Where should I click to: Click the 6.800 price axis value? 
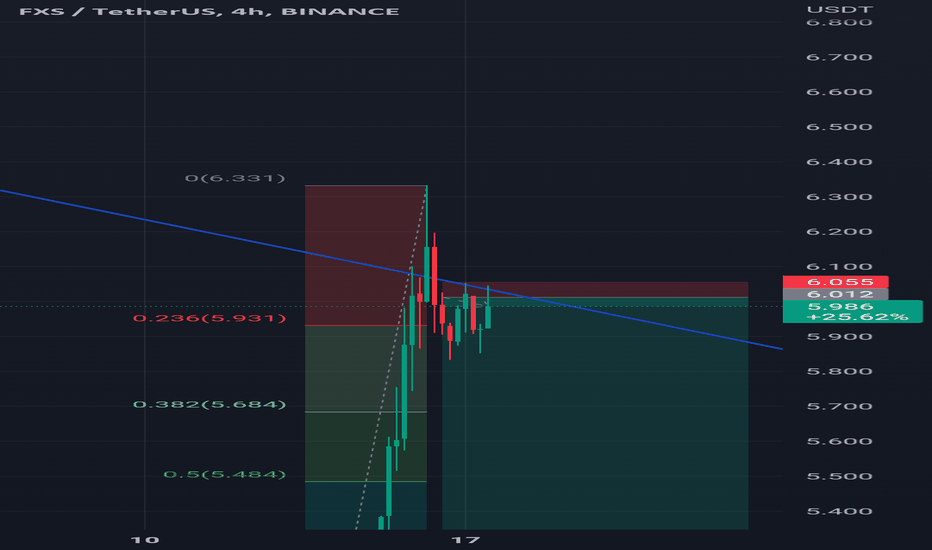tap(839, 23)
